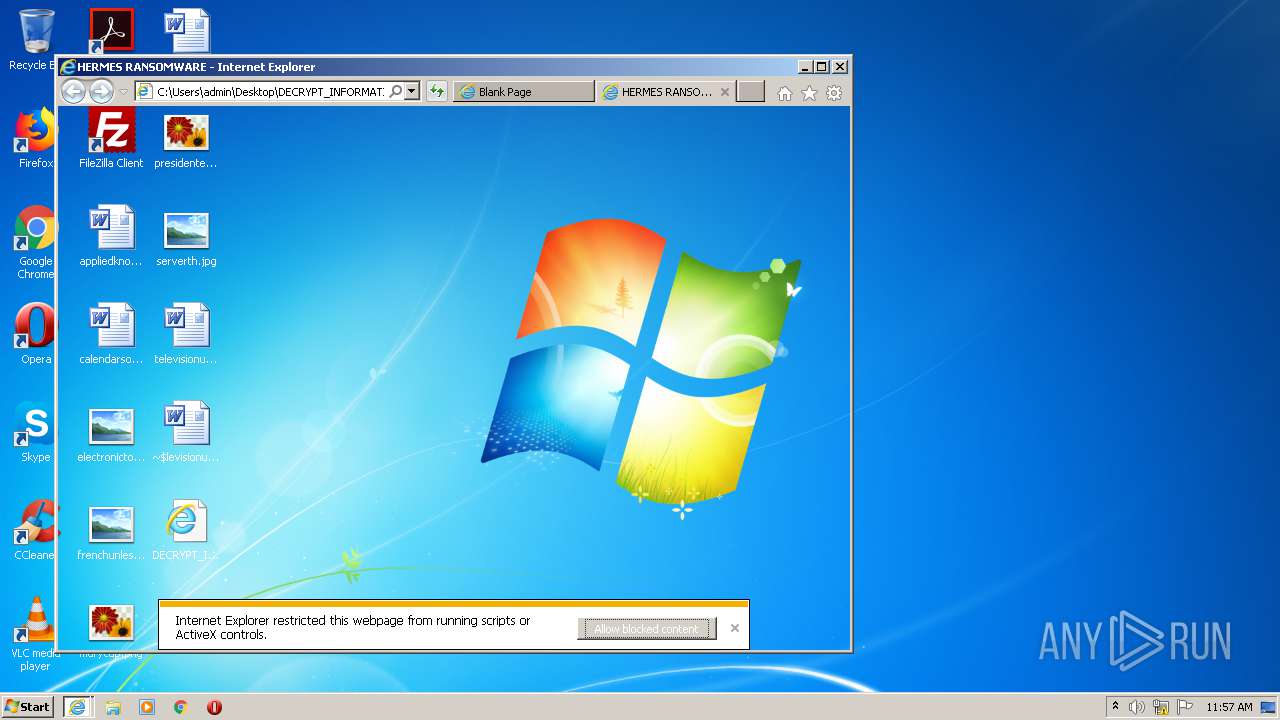Select the Skype desktop shortcut

point(35,432)
